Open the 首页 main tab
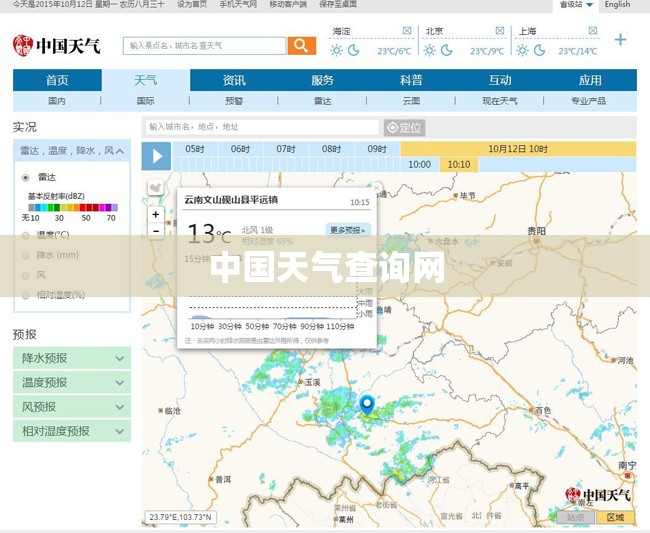 tap(57, 80)
